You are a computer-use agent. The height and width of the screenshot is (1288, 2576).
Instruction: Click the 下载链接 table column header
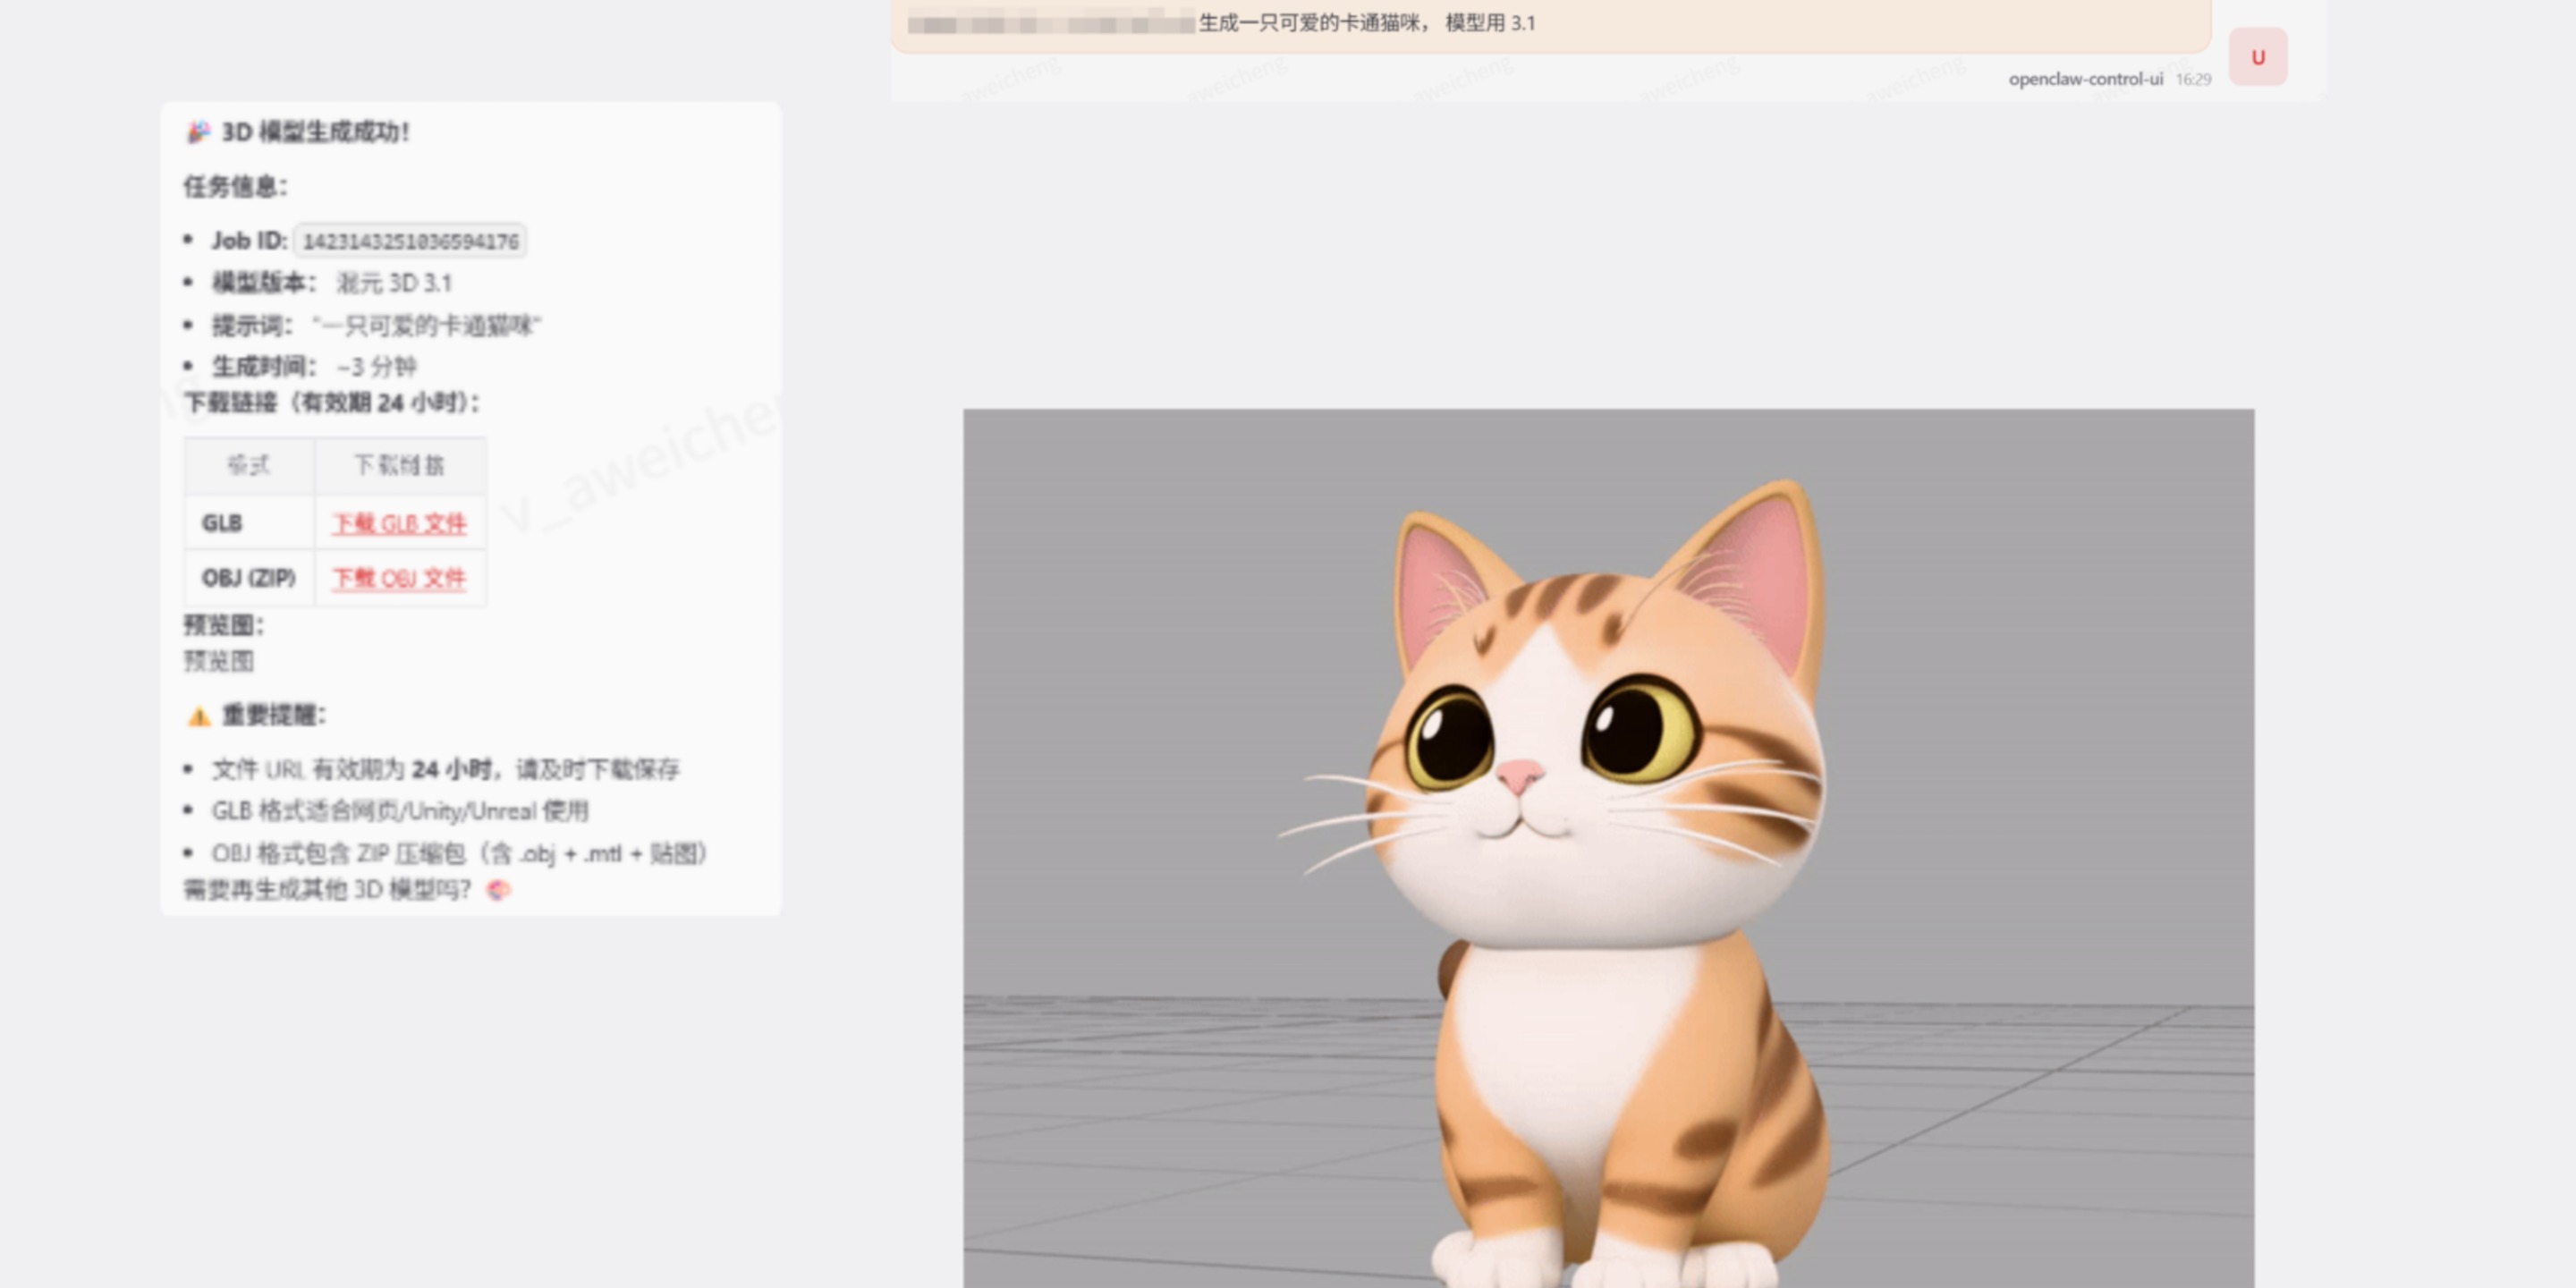(399, 465)
